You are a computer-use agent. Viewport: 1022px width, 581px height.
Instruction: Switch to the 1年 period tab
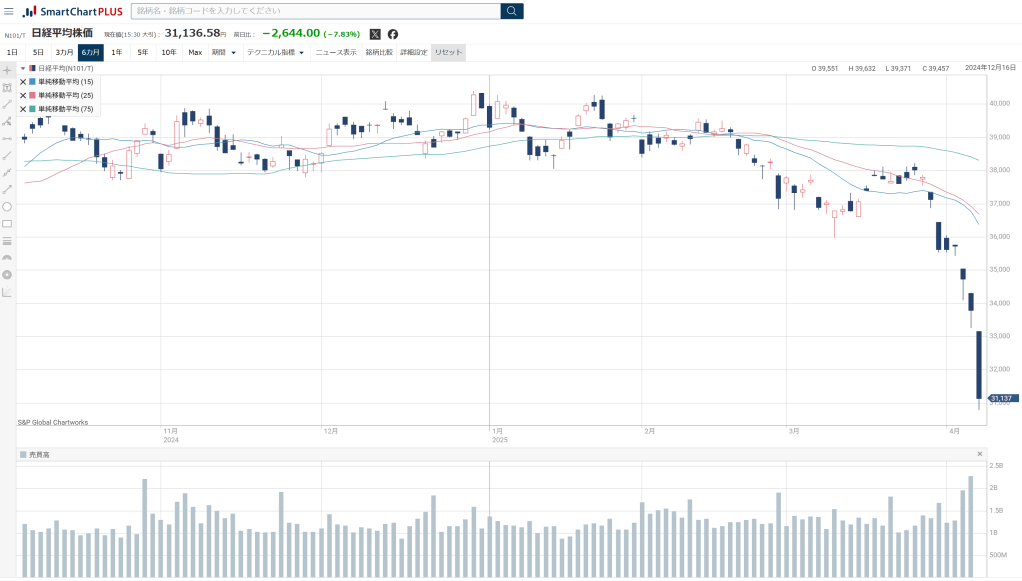(117, 52)
